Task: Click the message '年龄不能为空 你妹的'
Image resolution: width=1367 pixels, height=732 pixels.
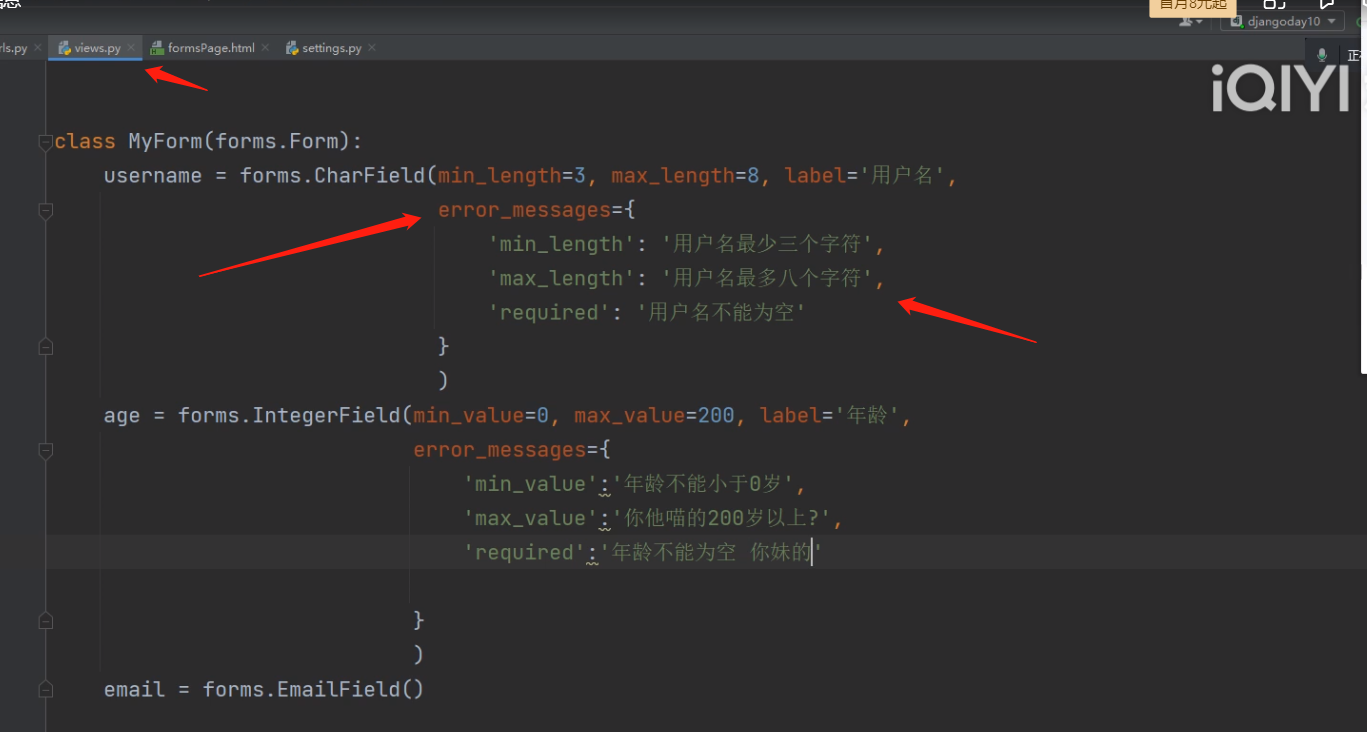Action: (711, 552)
